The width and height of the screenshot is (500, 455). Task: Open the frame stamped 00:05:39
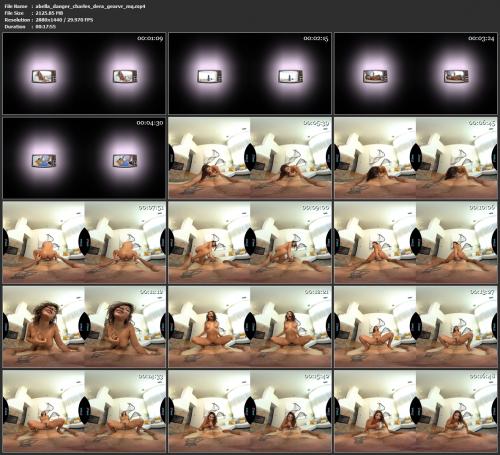coord(250,158)
